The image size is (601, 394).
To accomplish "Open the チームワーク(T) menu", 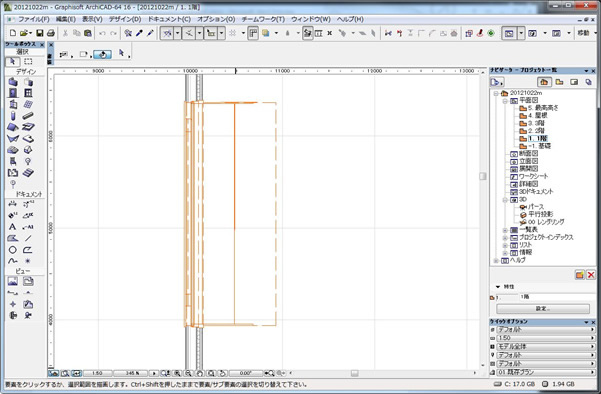I will [x=263, y=19].
